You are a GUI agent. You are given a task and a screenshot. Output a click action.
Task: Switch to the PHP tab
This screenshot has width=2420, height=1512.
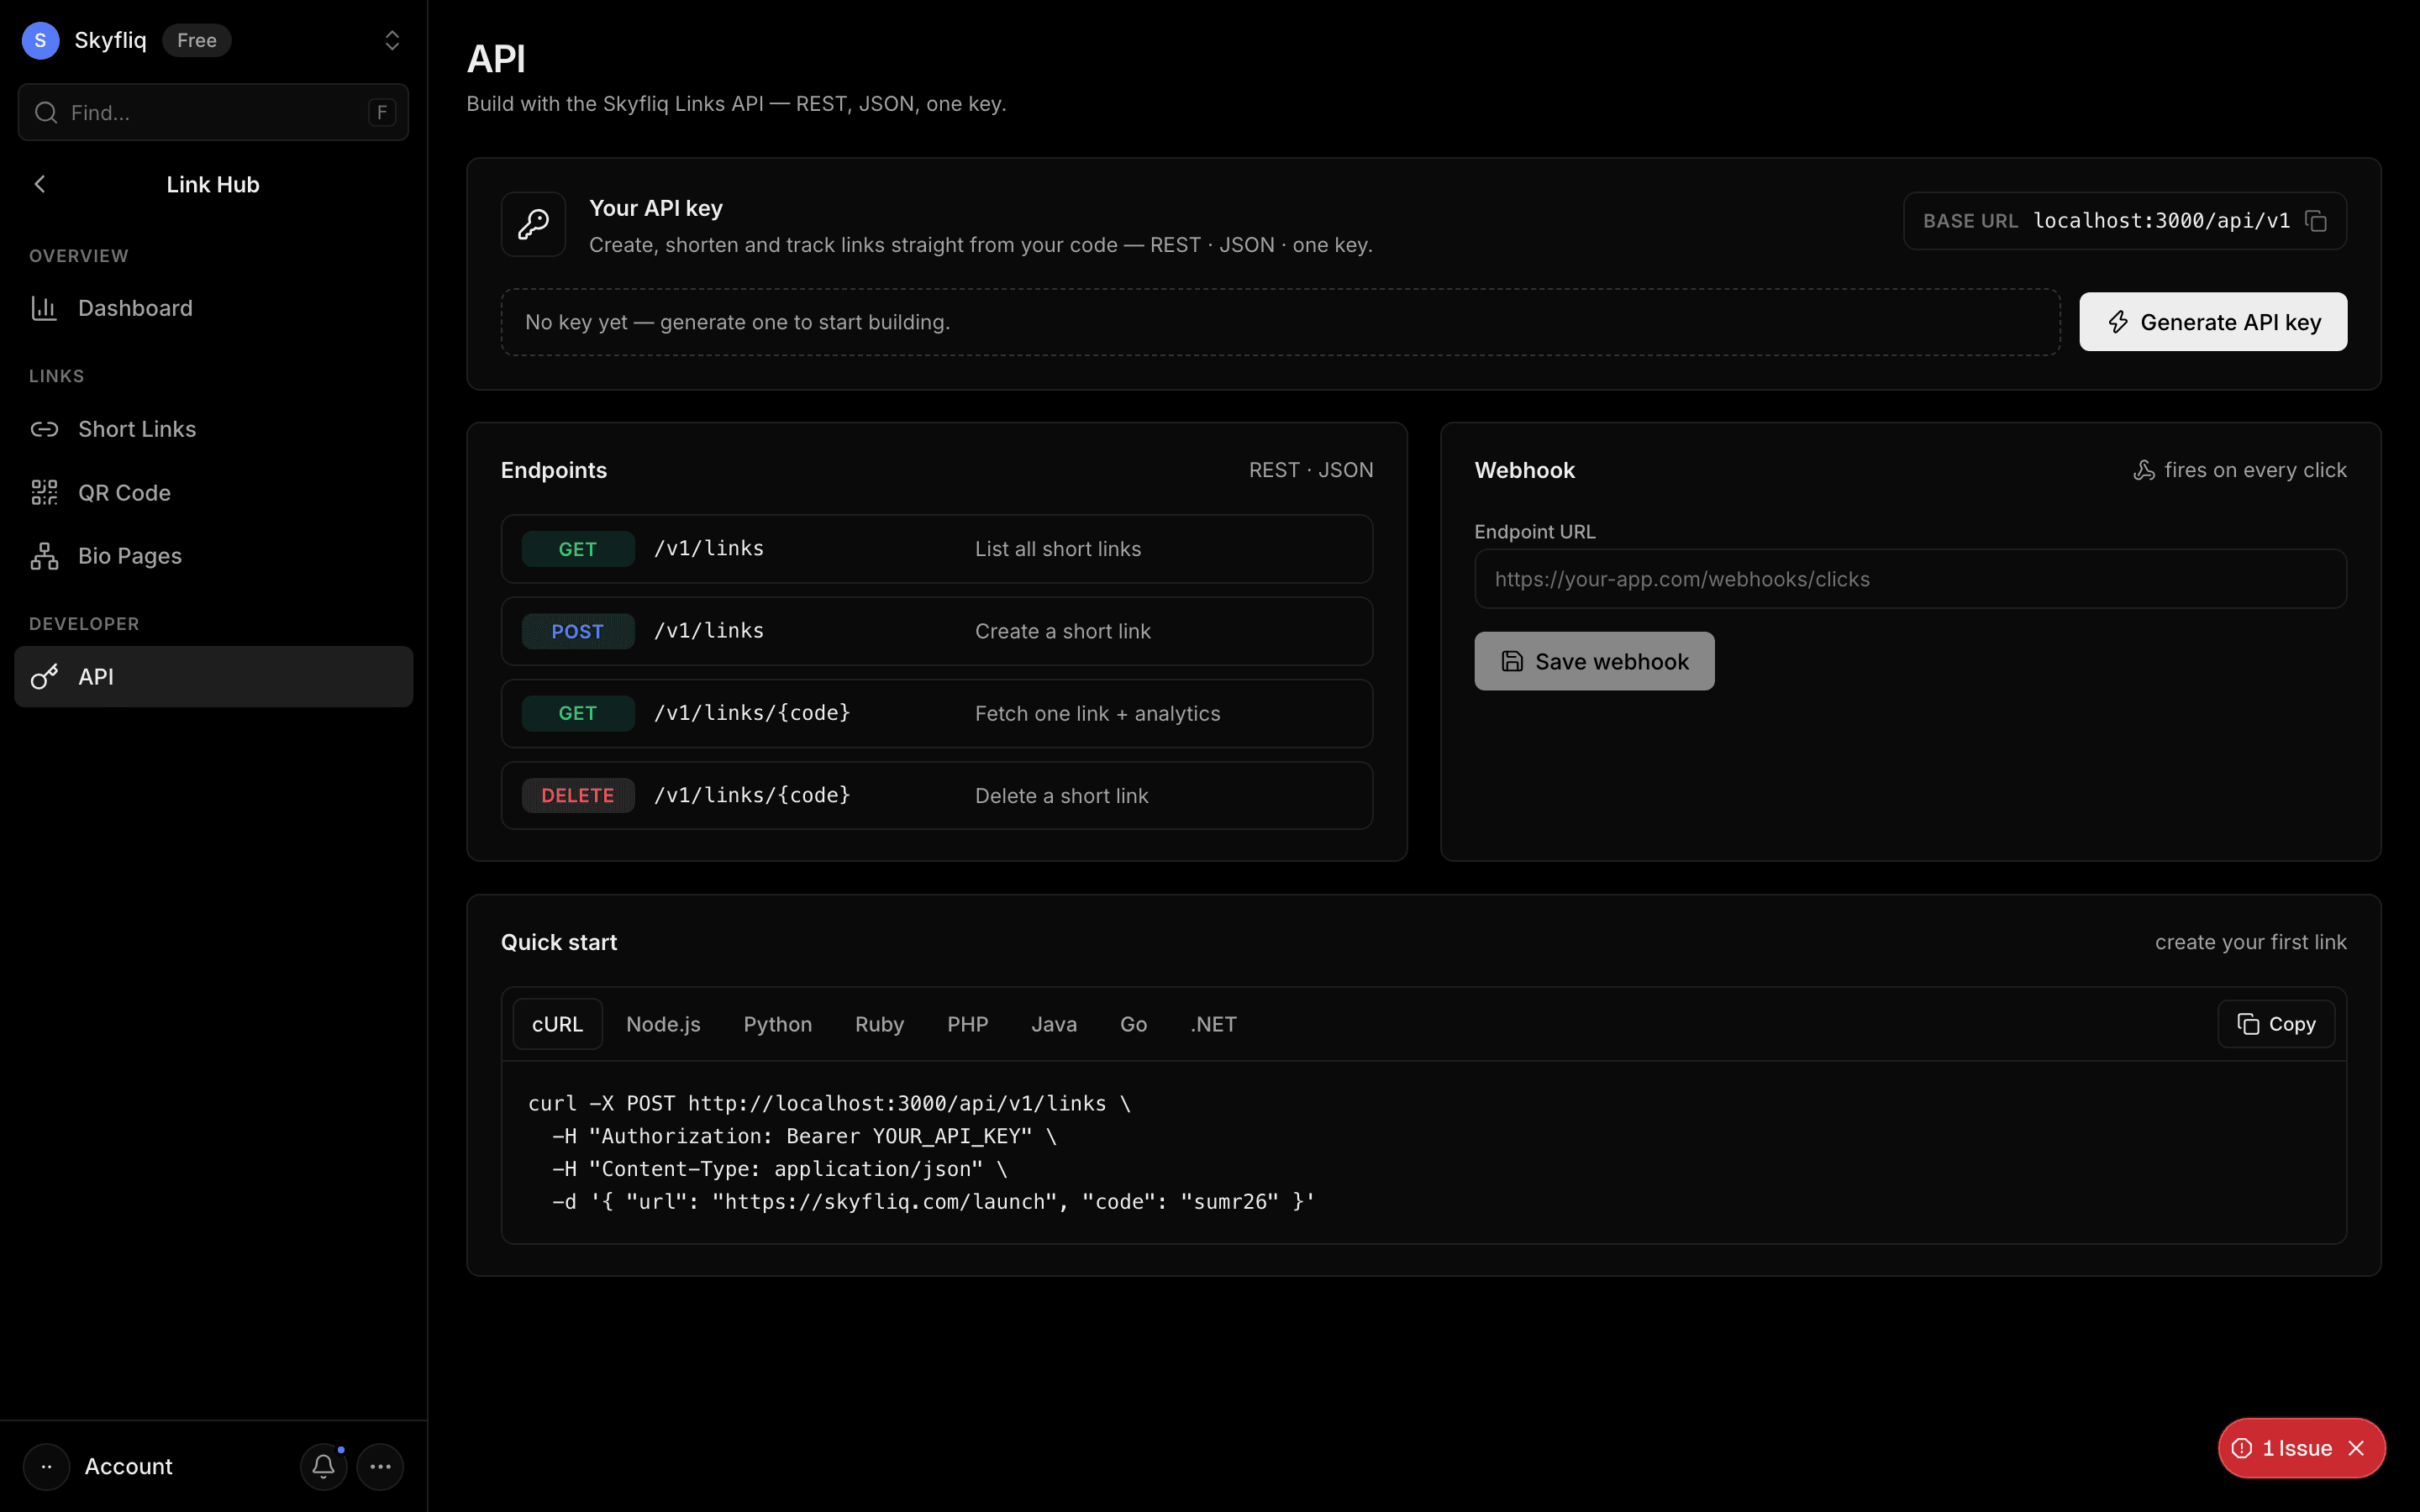point(967,1024)
